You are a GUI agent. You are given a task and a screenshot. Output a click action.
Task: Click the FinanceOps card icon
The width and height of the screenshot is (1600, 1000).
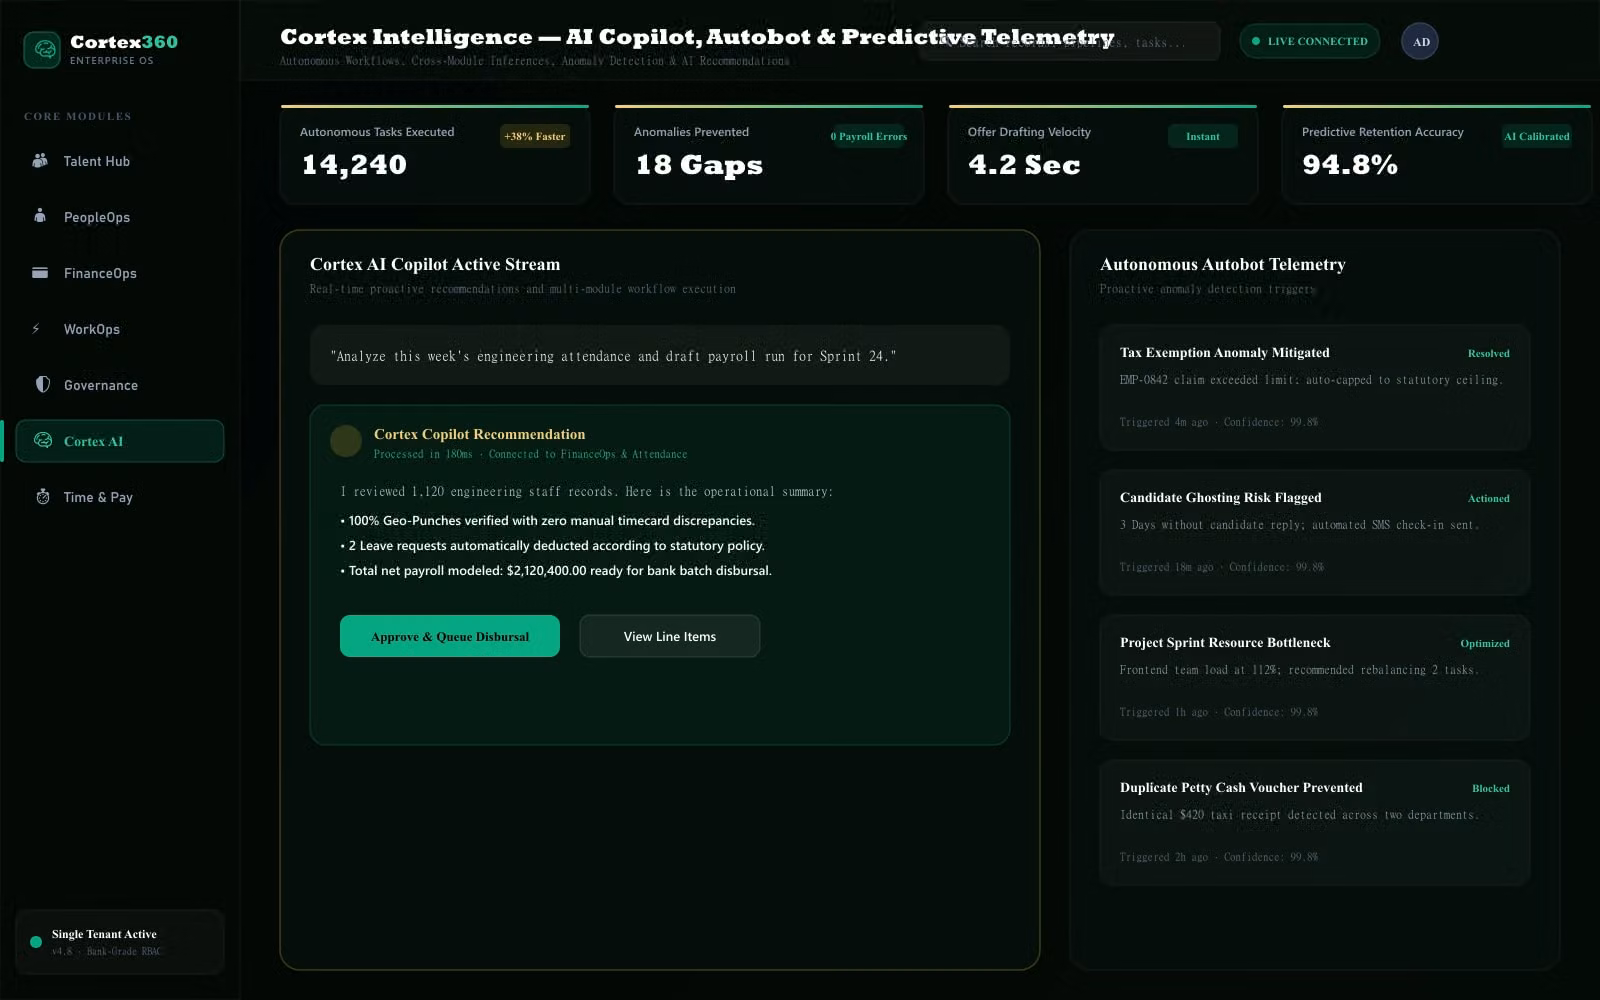coord(40,272)
